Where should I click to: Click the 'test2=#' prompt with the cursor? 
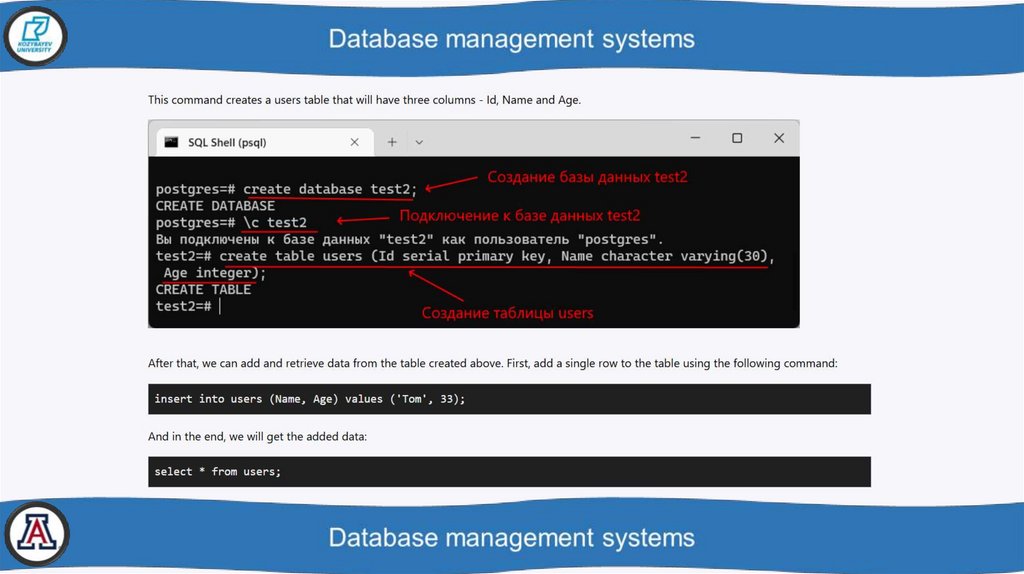click(x=184, y=306)
